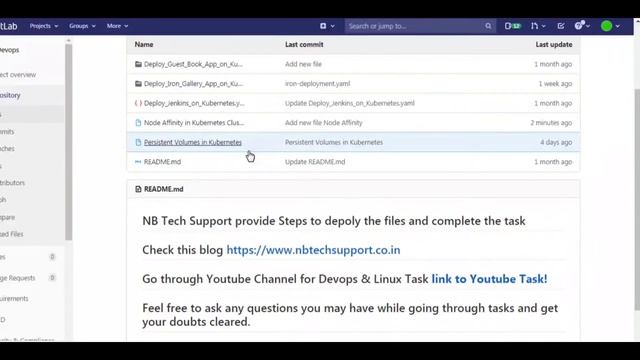Click the green user avatar

click(x=607, y=26)
